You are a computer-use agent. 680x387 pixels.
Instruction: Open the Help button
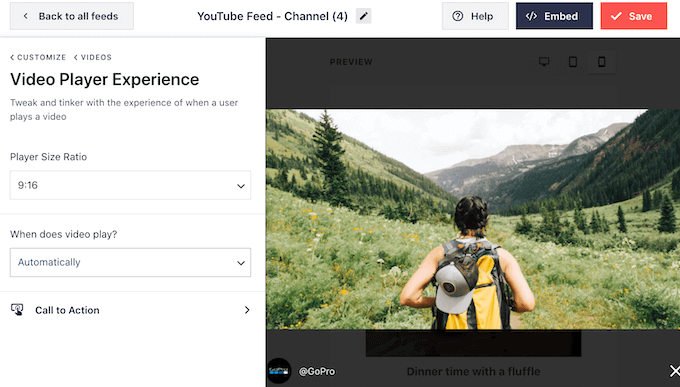pyautogui.click(x=475, y=16)
